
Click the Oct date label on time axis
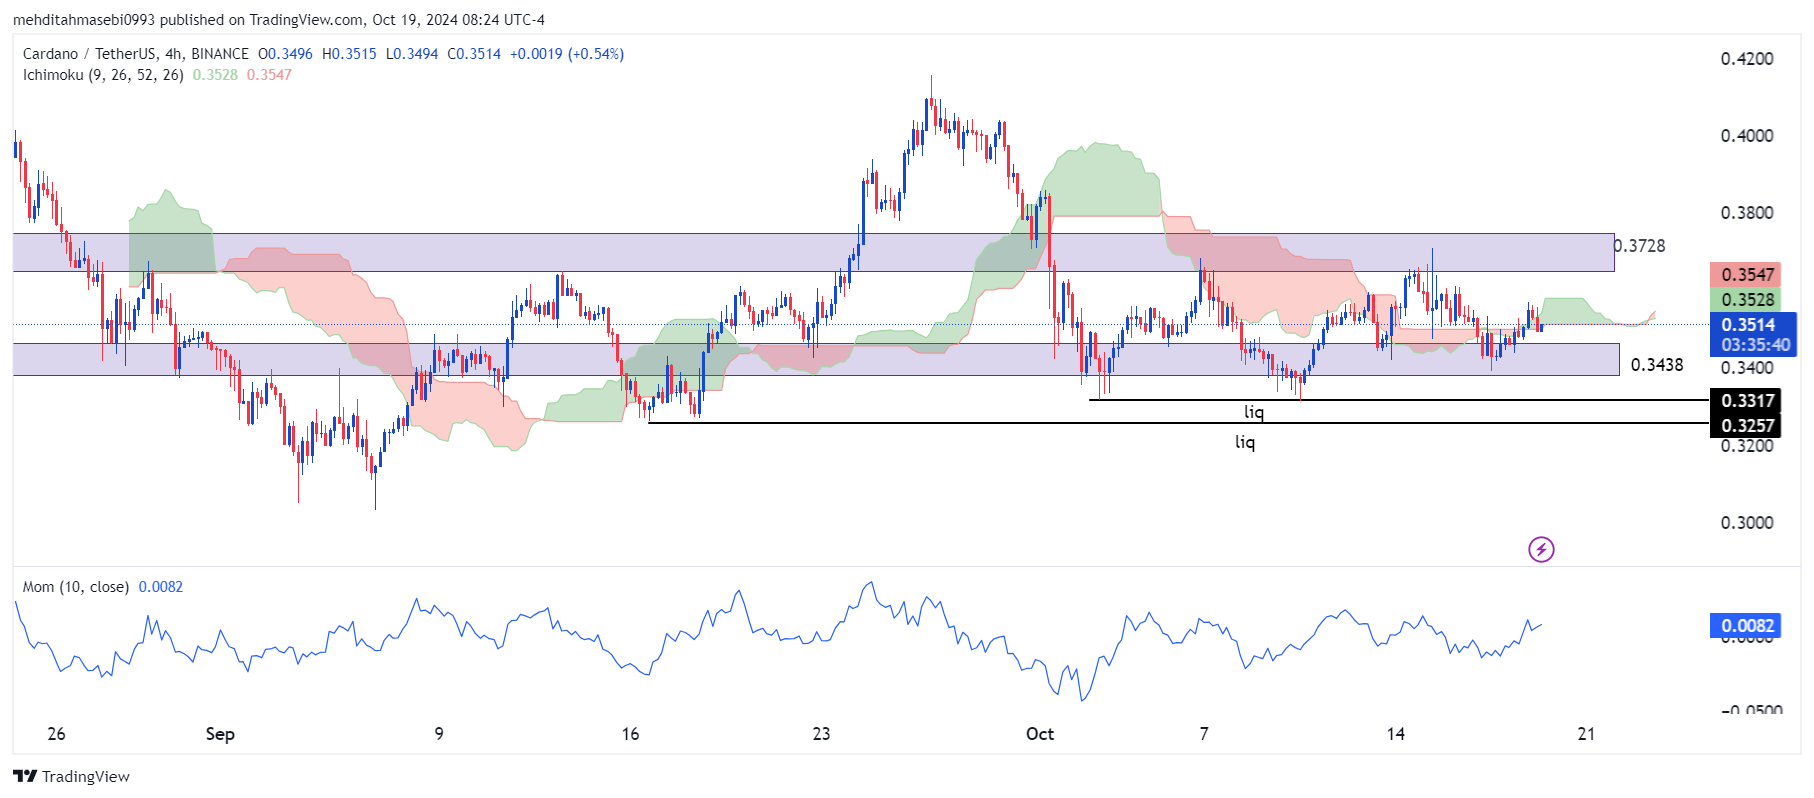pos(1040,734)
